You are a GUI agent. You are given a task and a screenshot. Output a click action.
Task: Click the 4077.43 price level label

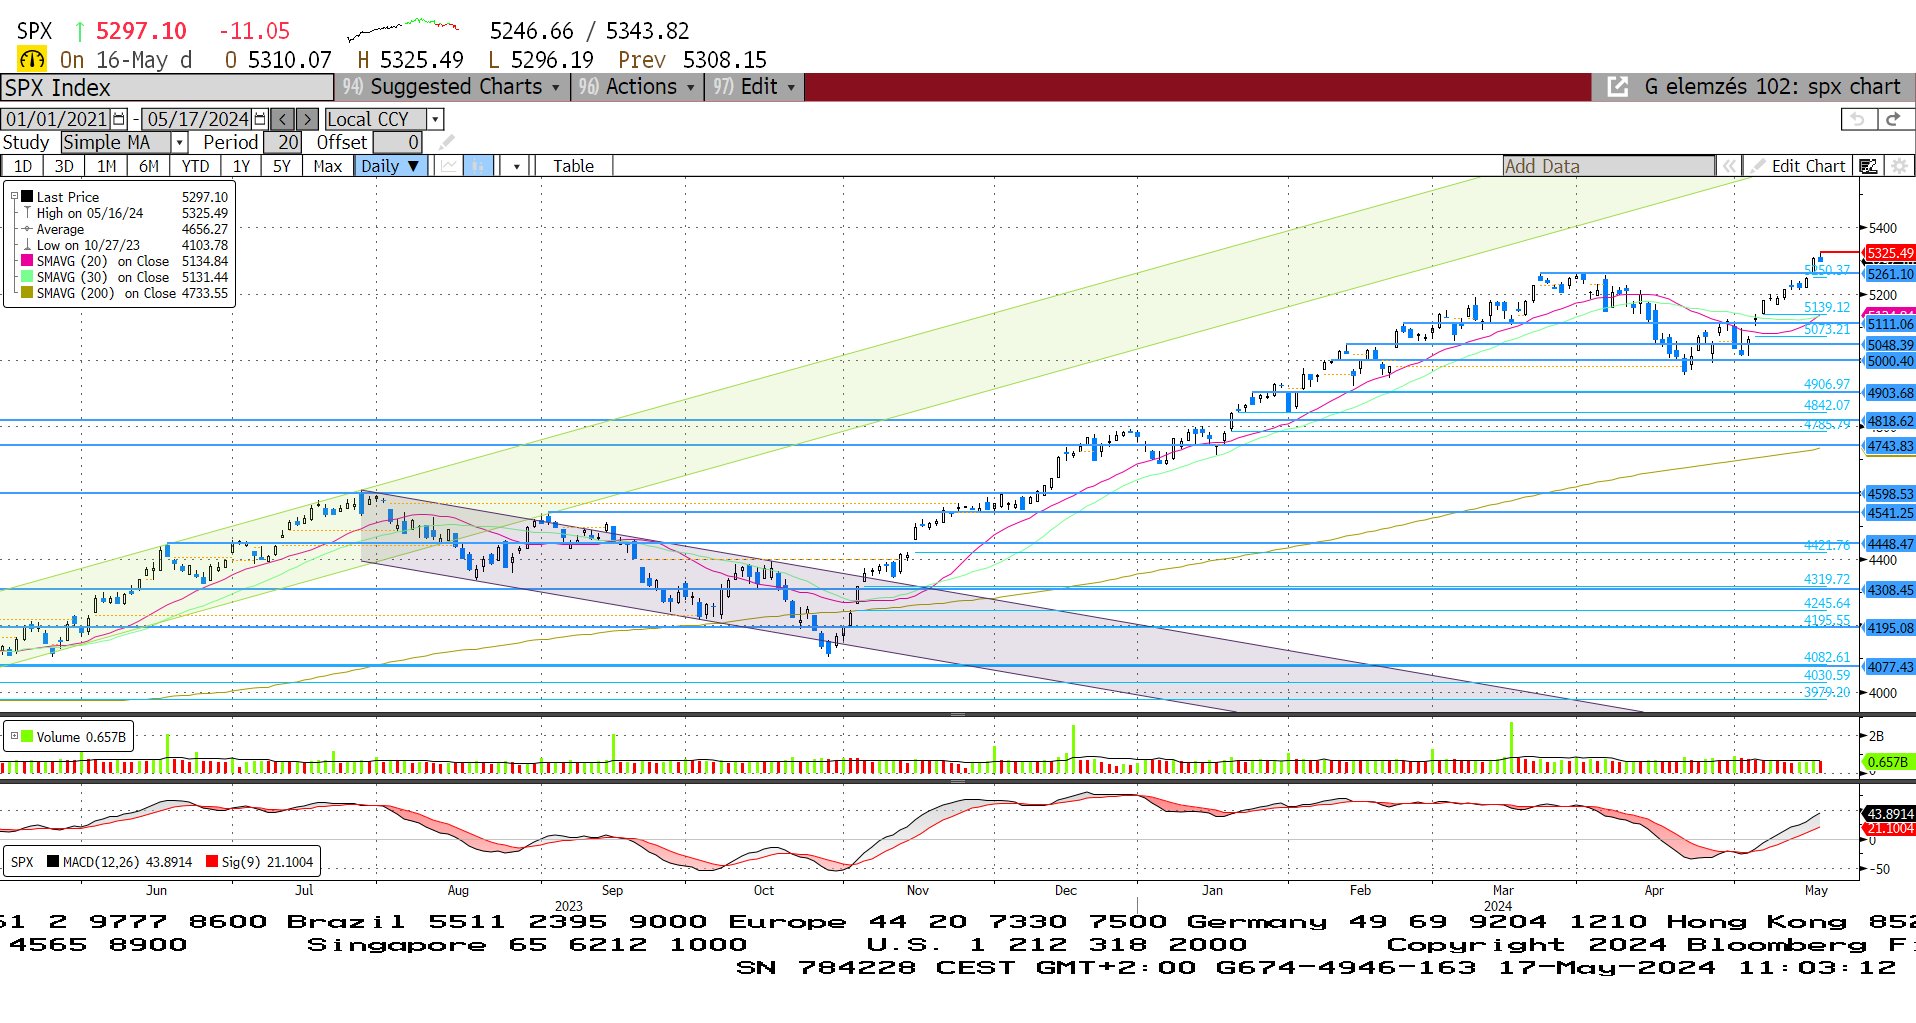click(x=1889, y=666)
